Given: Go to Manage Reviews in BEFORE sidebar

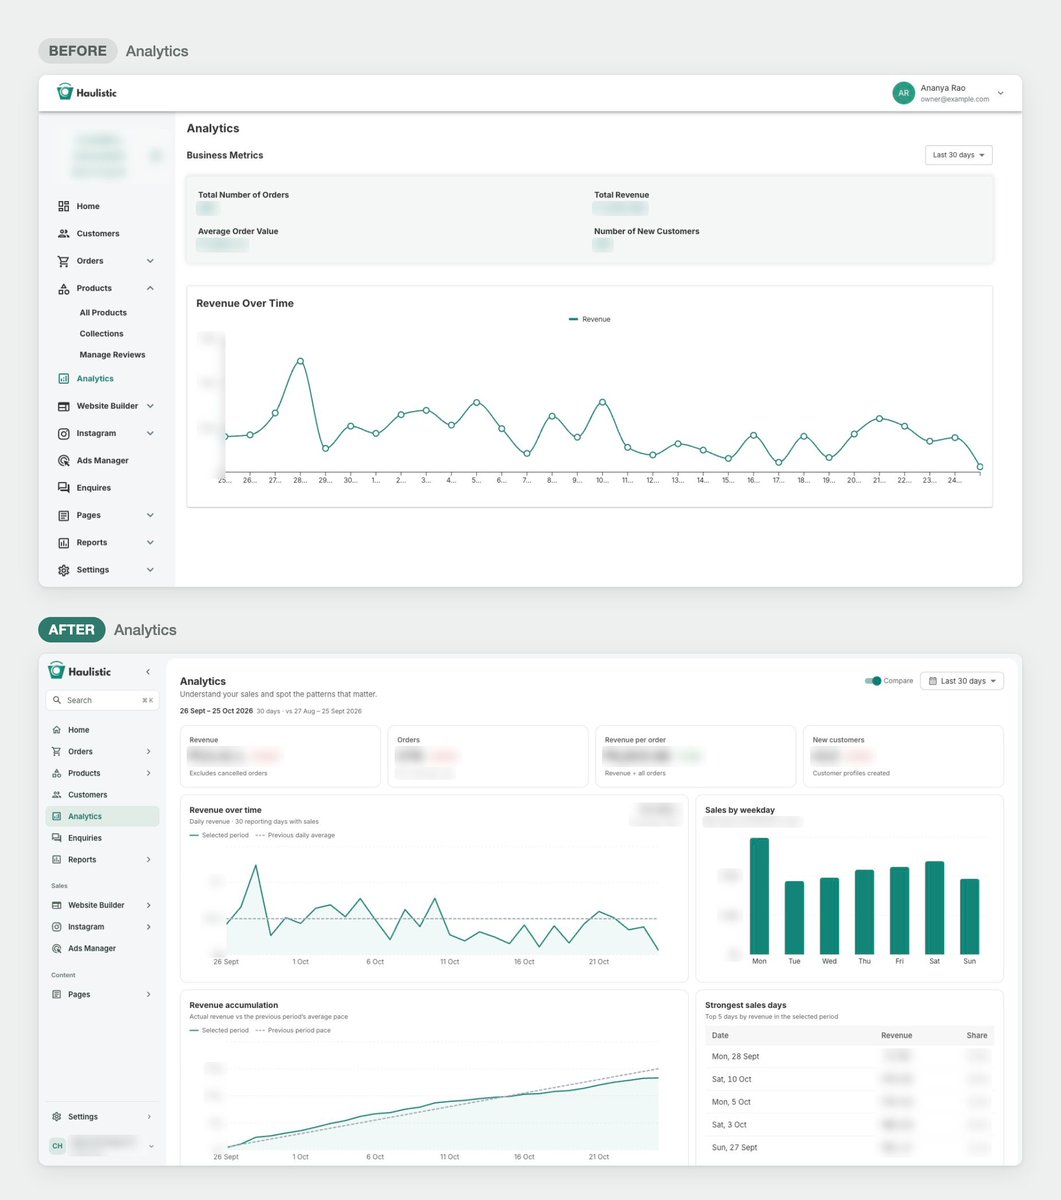Looking at the screenshot, I should click(x=112, y=355).
